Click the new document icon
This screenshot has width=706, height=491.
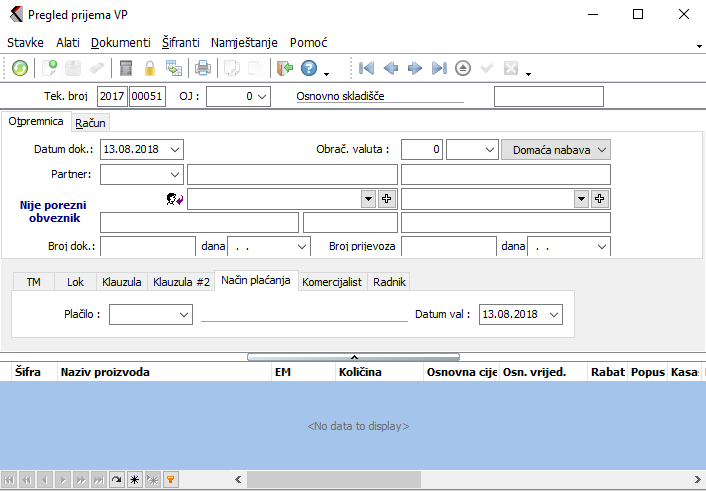[x=50, y=69]
